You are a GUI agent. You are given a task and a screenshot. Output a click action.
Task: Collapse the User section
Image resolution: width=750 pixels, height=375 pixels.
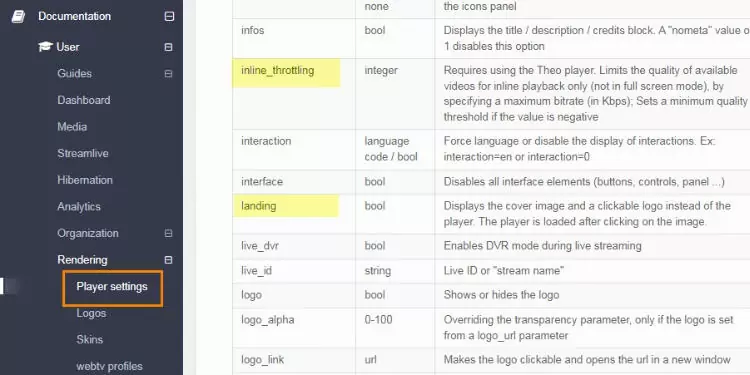pos(168,47)
